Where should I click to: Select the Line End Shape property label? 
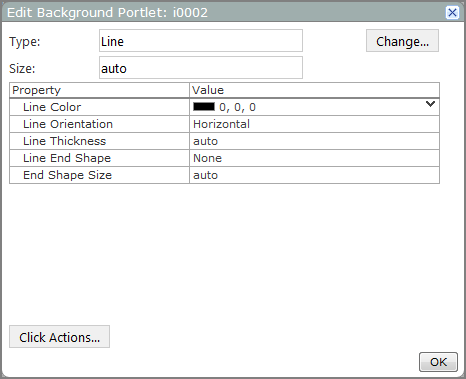point(67,158)
